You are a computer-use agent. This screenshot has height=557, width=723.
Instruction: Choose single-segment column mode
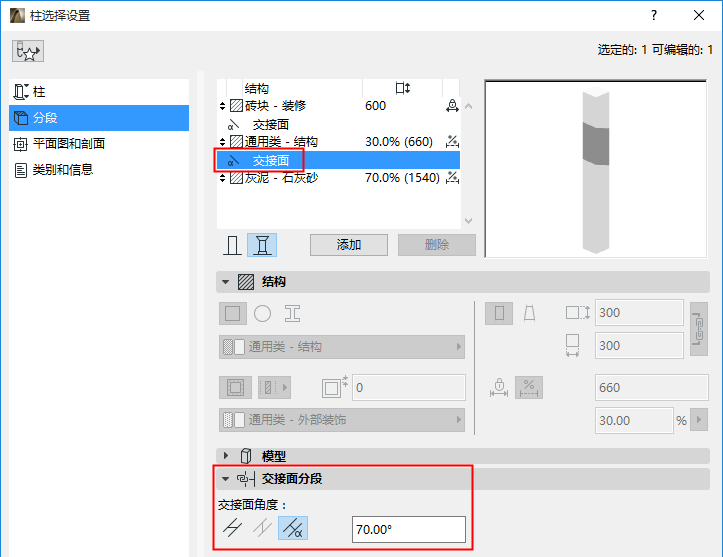pyautogui.click(x=232, y=245)
